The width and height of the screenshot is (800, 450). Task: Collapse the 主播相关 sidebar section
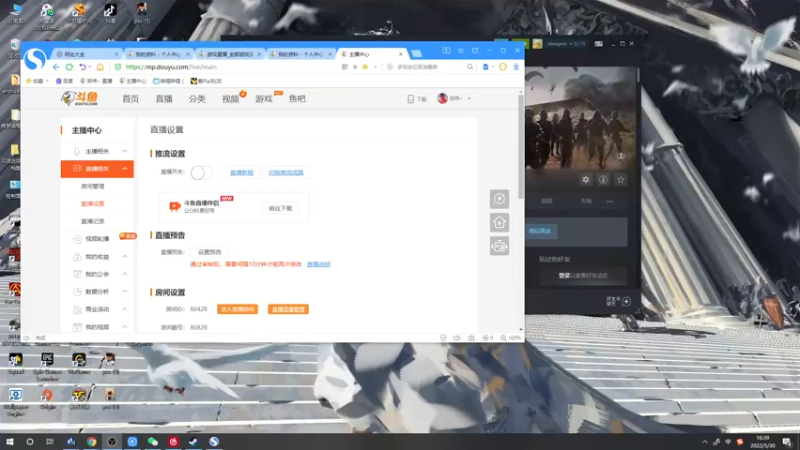(124, 151)
